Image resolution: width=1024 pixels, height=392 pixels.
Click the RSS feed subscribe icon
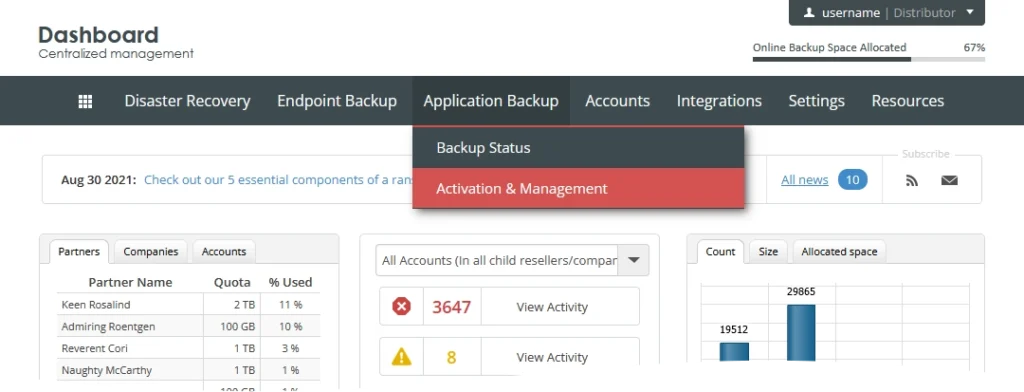pos(912,181)
